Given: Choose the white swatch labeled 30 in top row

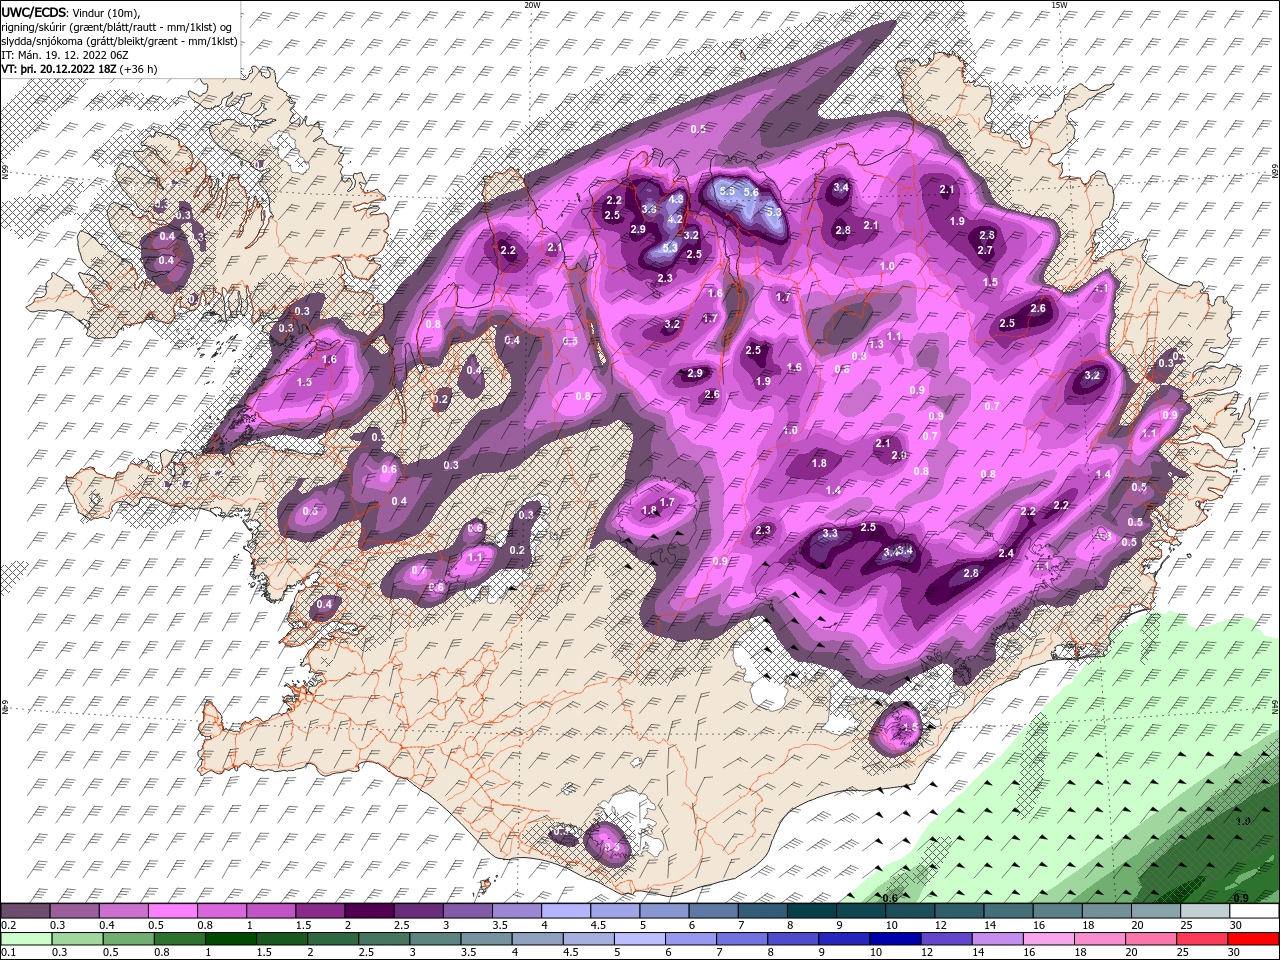Looking at the screenshot, I should [1254, 911].
